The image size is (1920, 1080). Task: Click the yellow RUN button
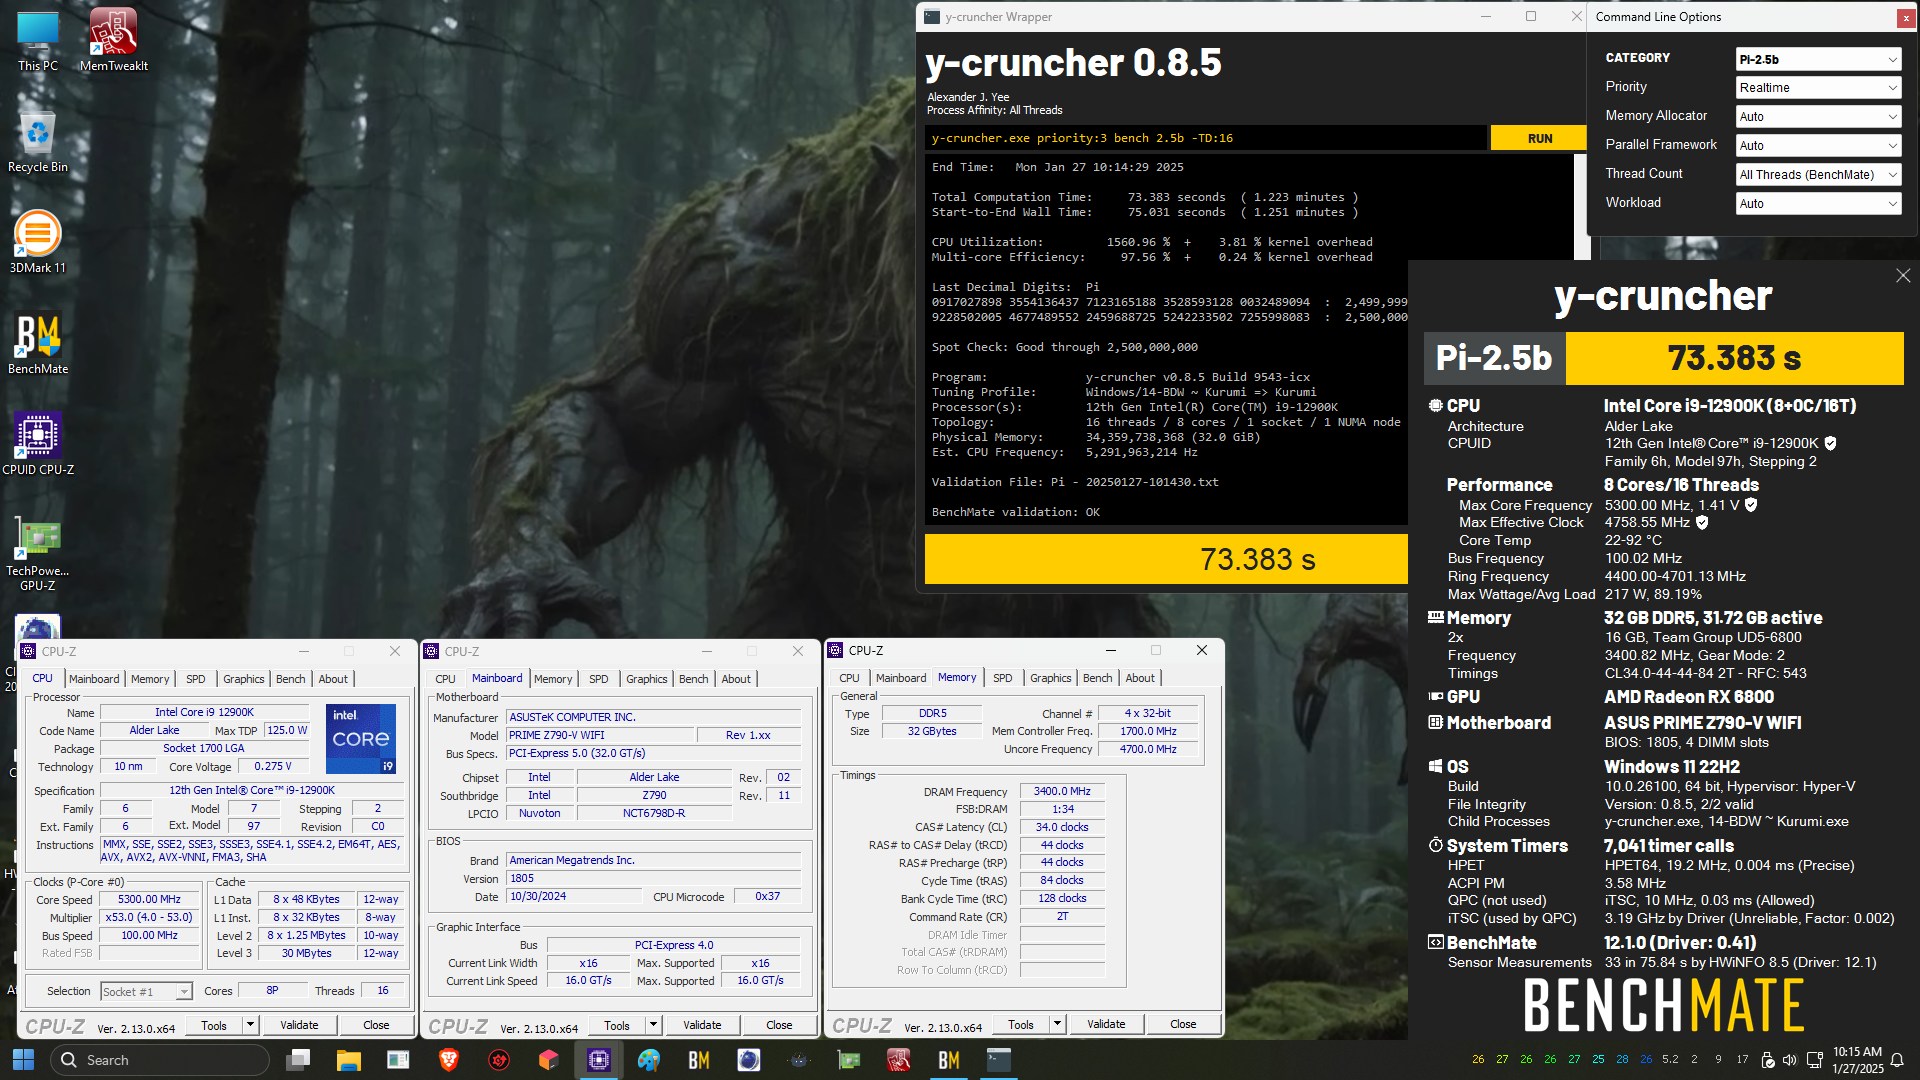(1539, 138)
